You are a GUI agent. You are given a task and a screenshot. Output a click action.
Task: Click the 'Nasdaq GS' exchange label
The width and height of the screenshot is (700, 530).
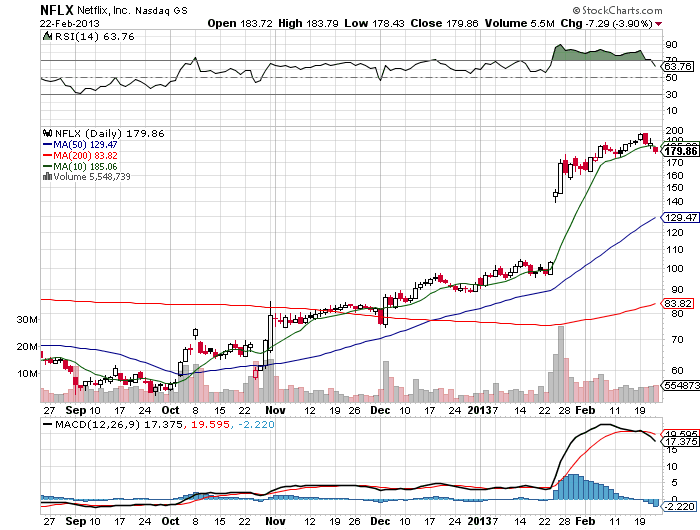coord(161,10)
